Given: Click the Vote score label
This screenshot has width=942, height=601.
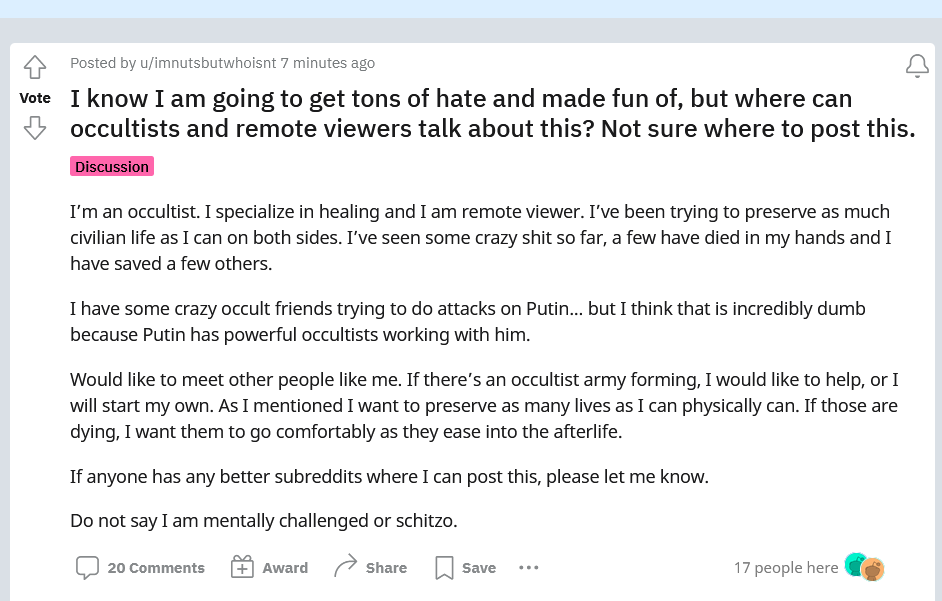Looking at the screenshot, I should (35, 98).
